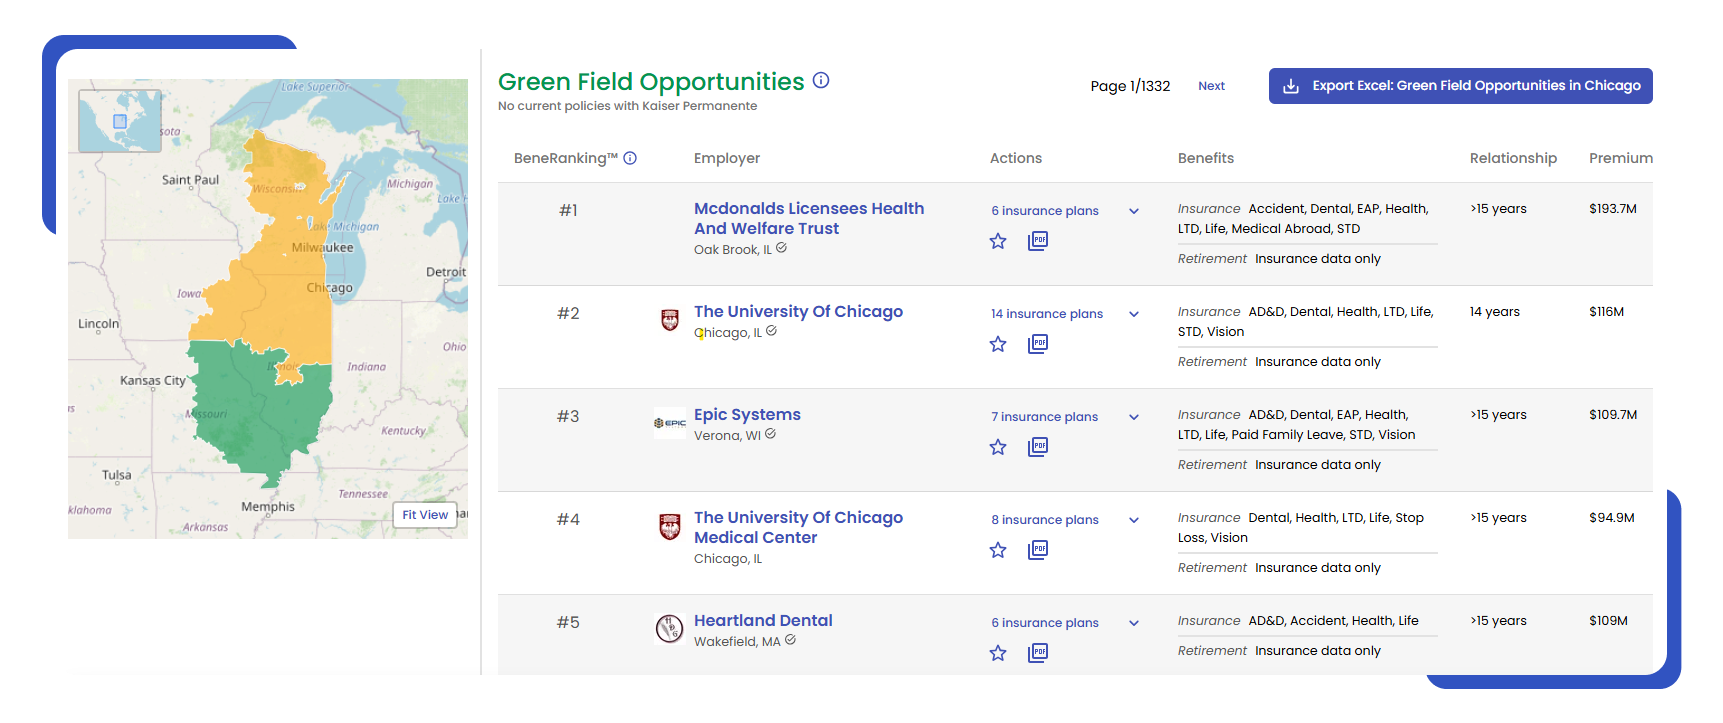
Task: Click the BeneRanking™ column header
Action: pos(566,158)
